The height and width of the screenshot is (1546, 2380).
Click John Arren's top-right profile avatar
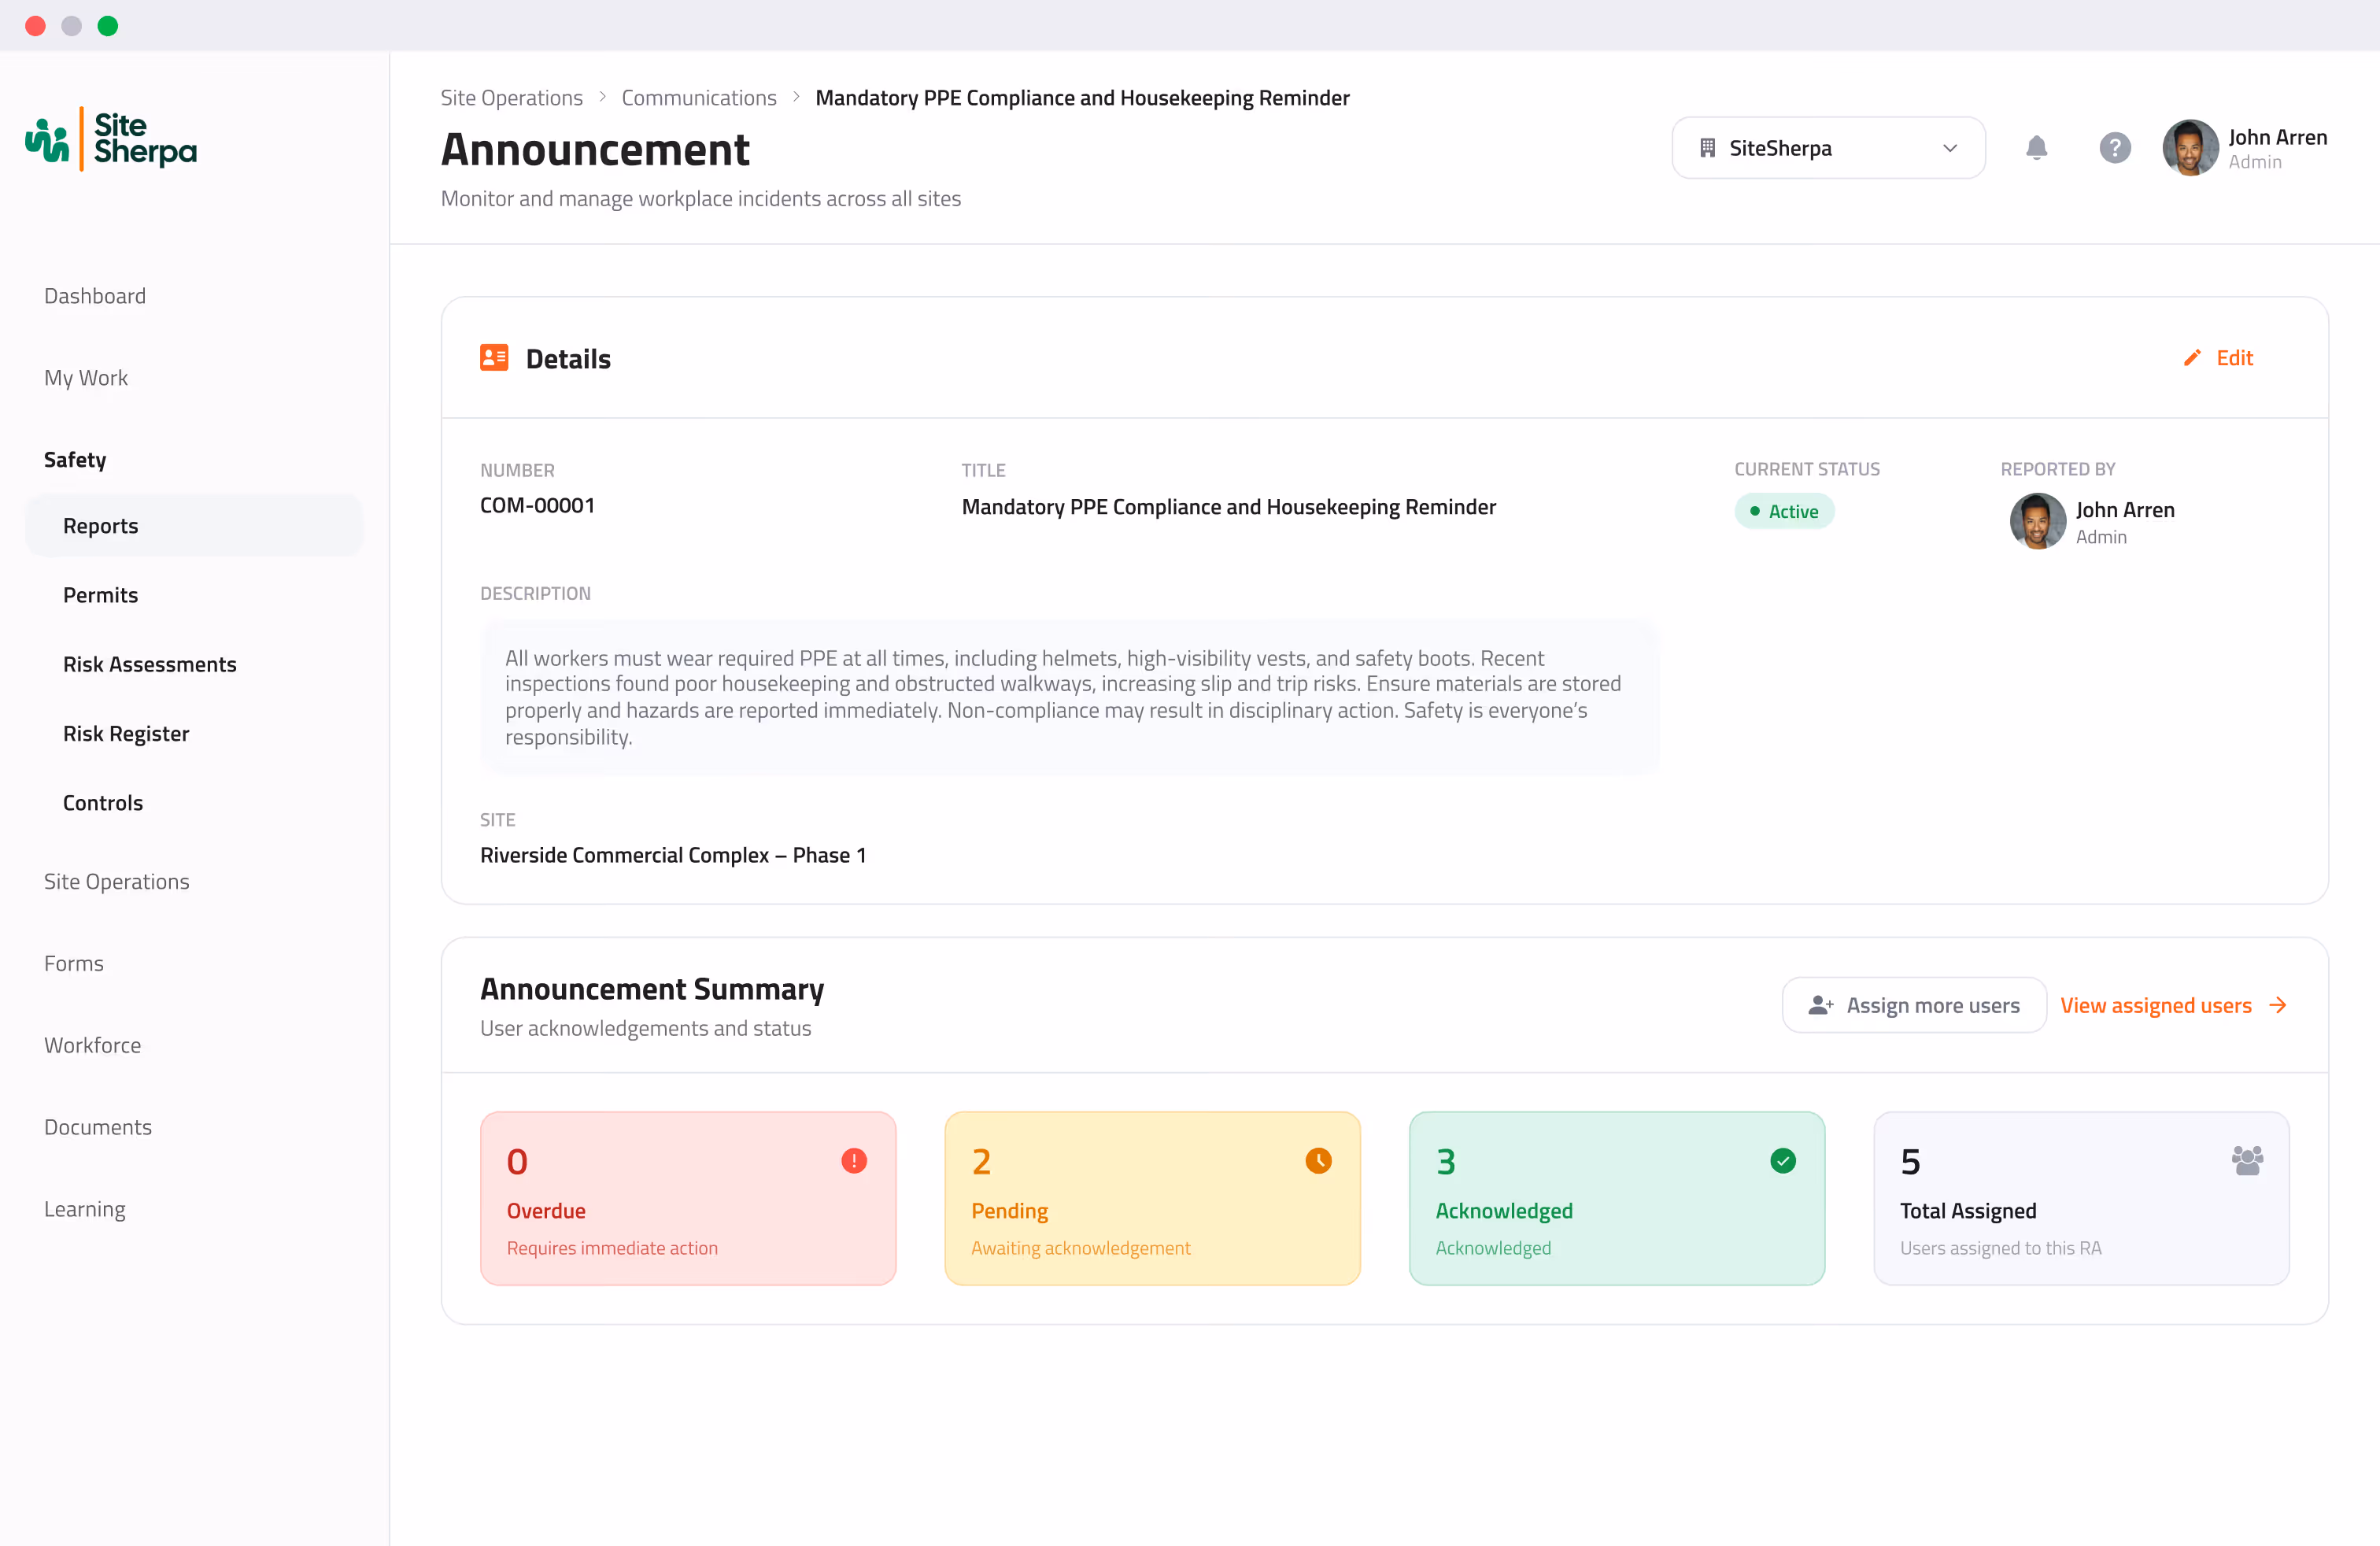point(2189,148)
